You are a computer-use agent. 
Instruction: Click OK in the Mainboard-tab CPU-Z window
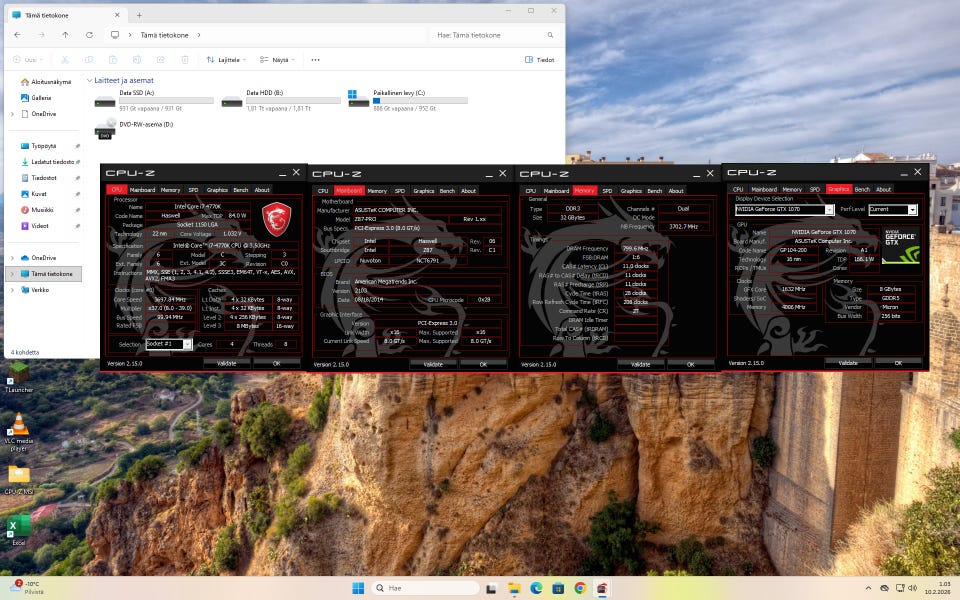click(483, 364)
